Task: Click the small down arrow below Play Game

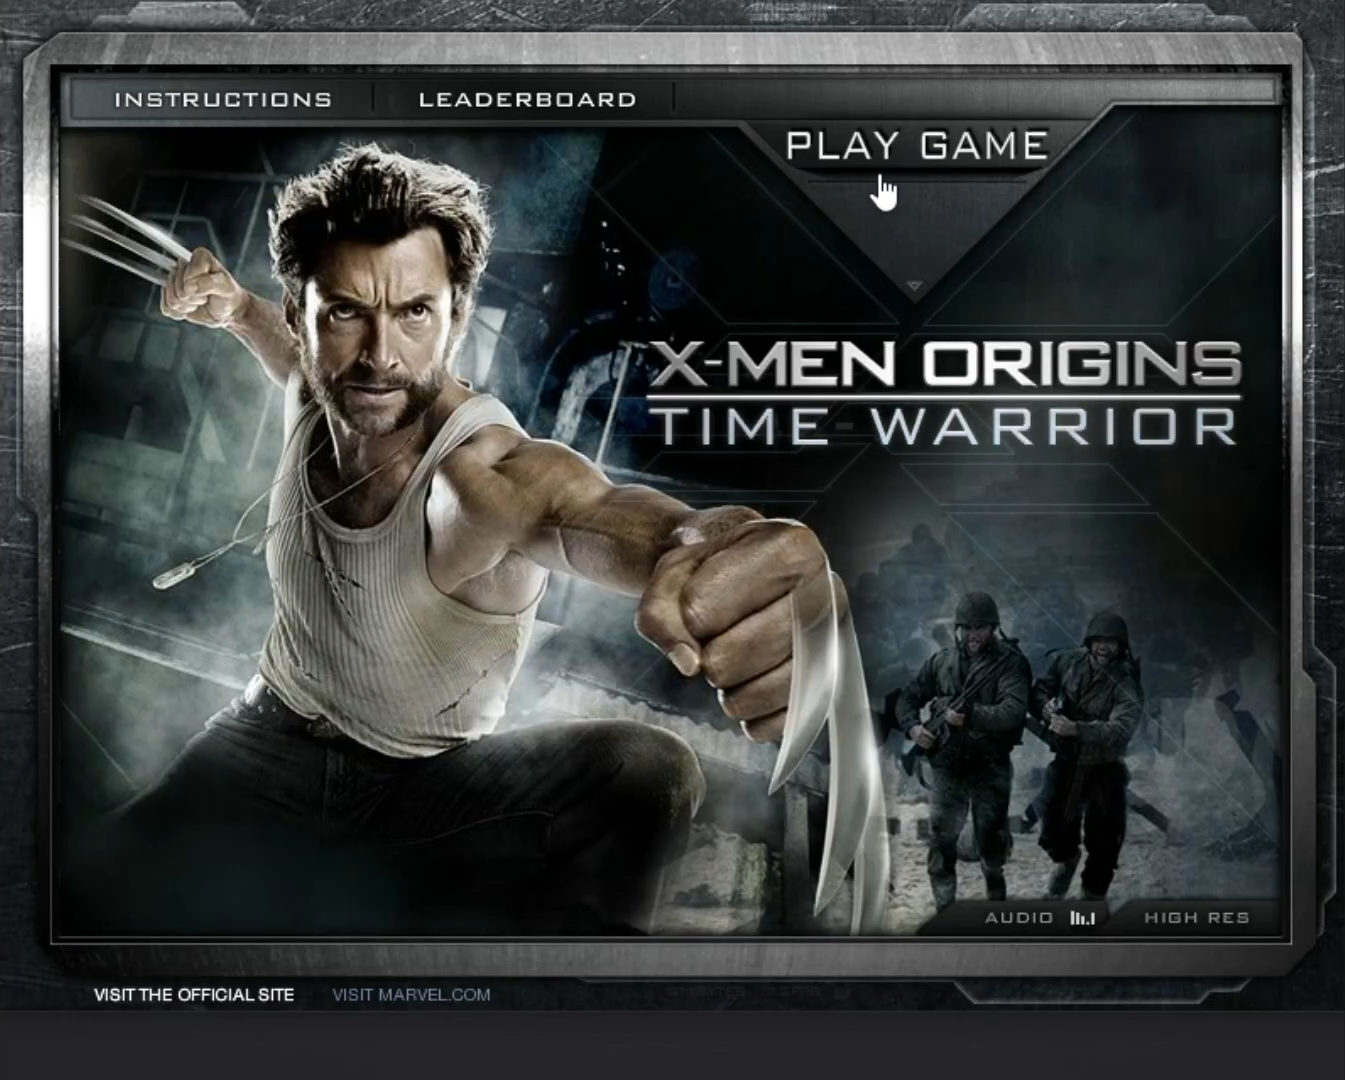Action: coord(914,287)
